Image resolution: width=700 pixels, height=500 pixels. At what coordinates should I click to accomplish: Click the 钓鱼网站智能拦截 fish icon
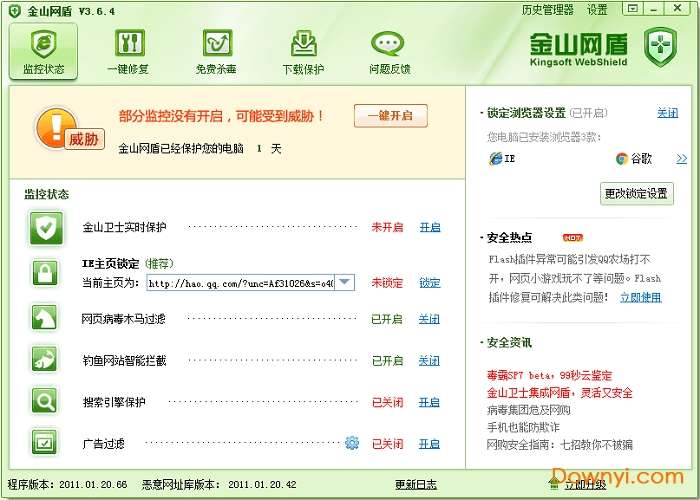pos(44,359)
